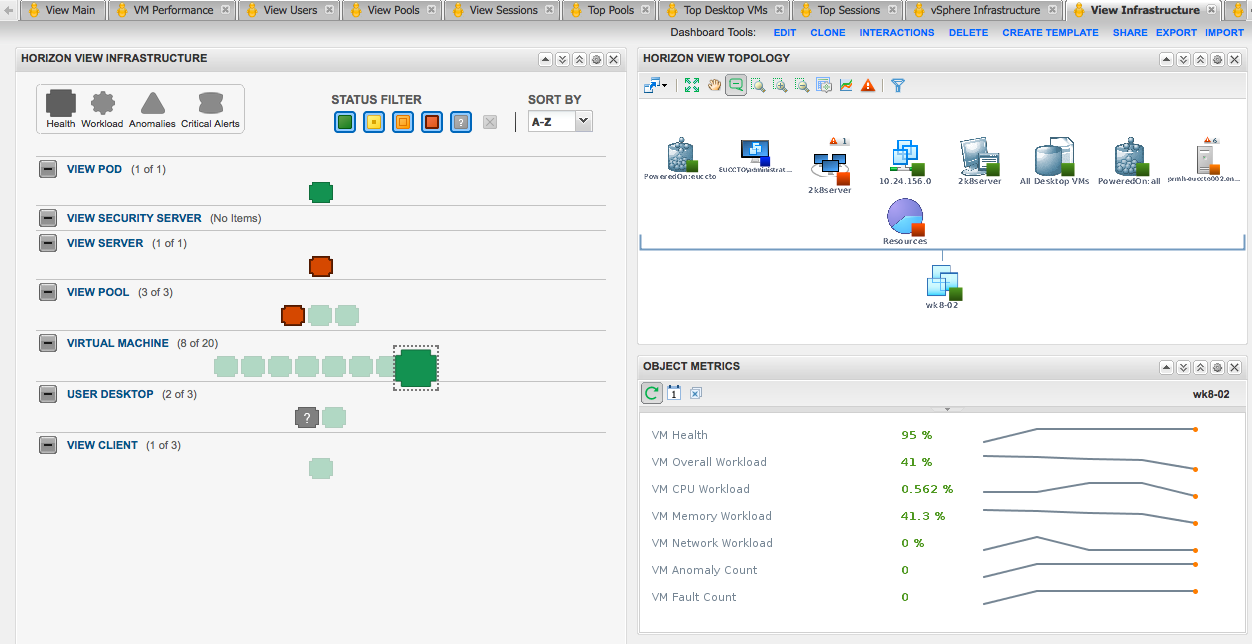Screen dimensions: 1252x644
Task: Select the Health view icon
Action: tap(61, 103)
